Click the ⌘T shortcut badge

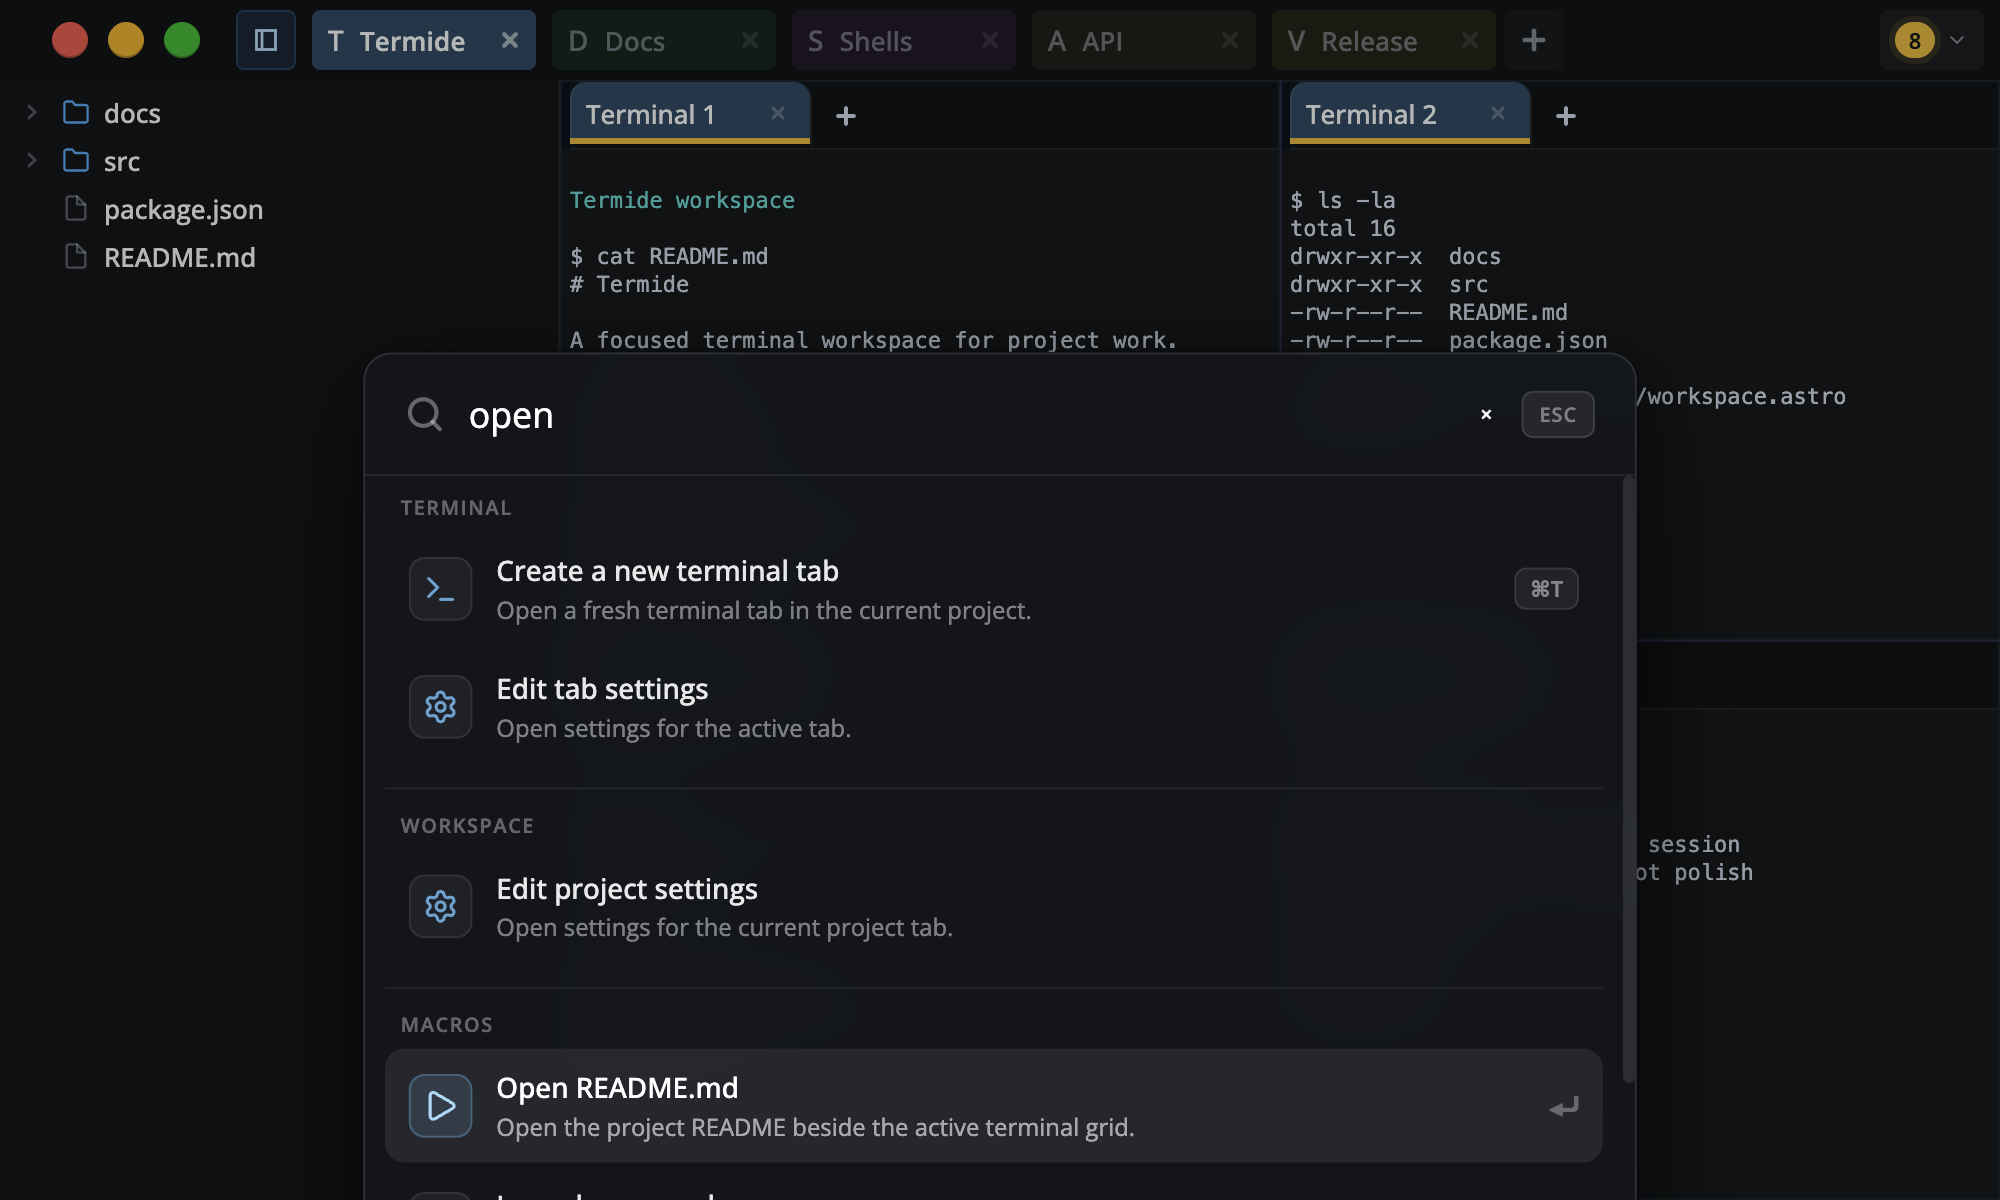click(x=1546, y=589)
